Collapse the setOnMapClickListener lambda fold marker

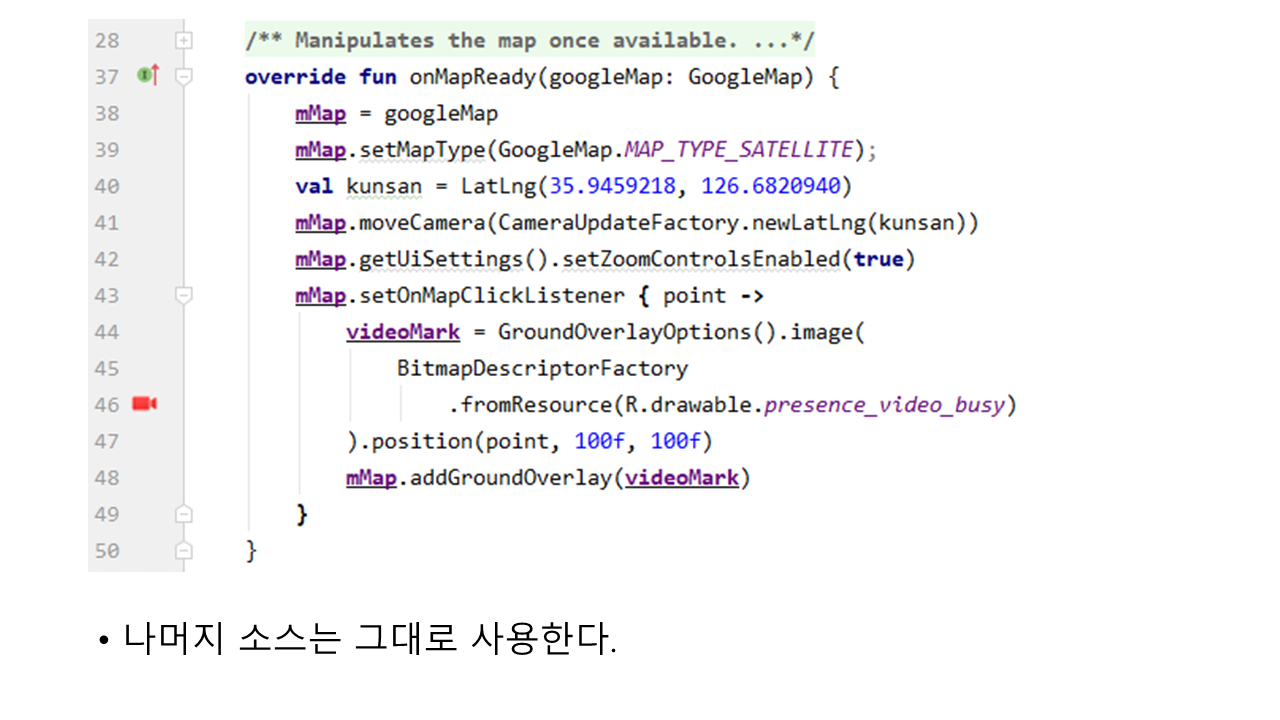pos(183,295)
